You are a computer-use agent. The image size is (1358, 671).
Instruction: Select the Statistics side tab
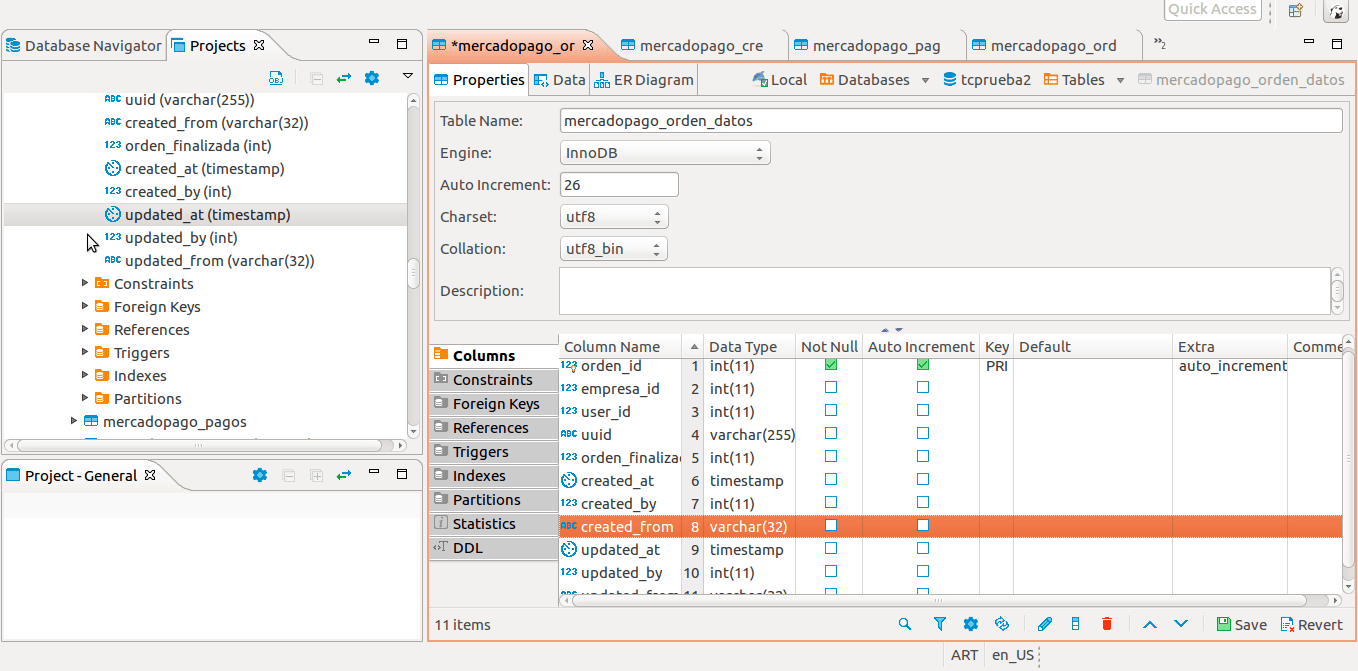tap(493, 524)
